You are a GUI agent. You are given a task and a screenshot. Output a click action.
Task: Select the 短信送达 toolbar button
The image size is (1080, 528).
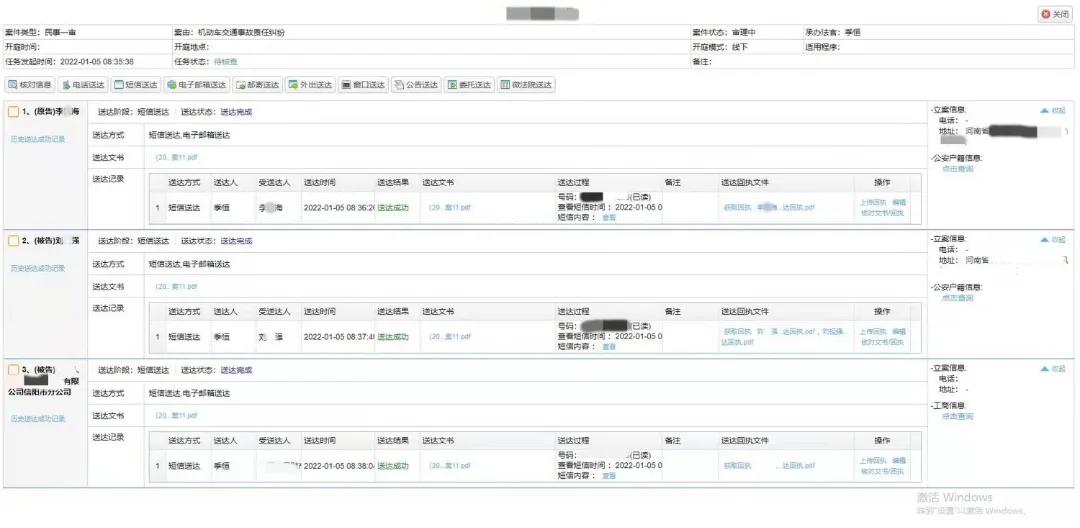point(136,85)
